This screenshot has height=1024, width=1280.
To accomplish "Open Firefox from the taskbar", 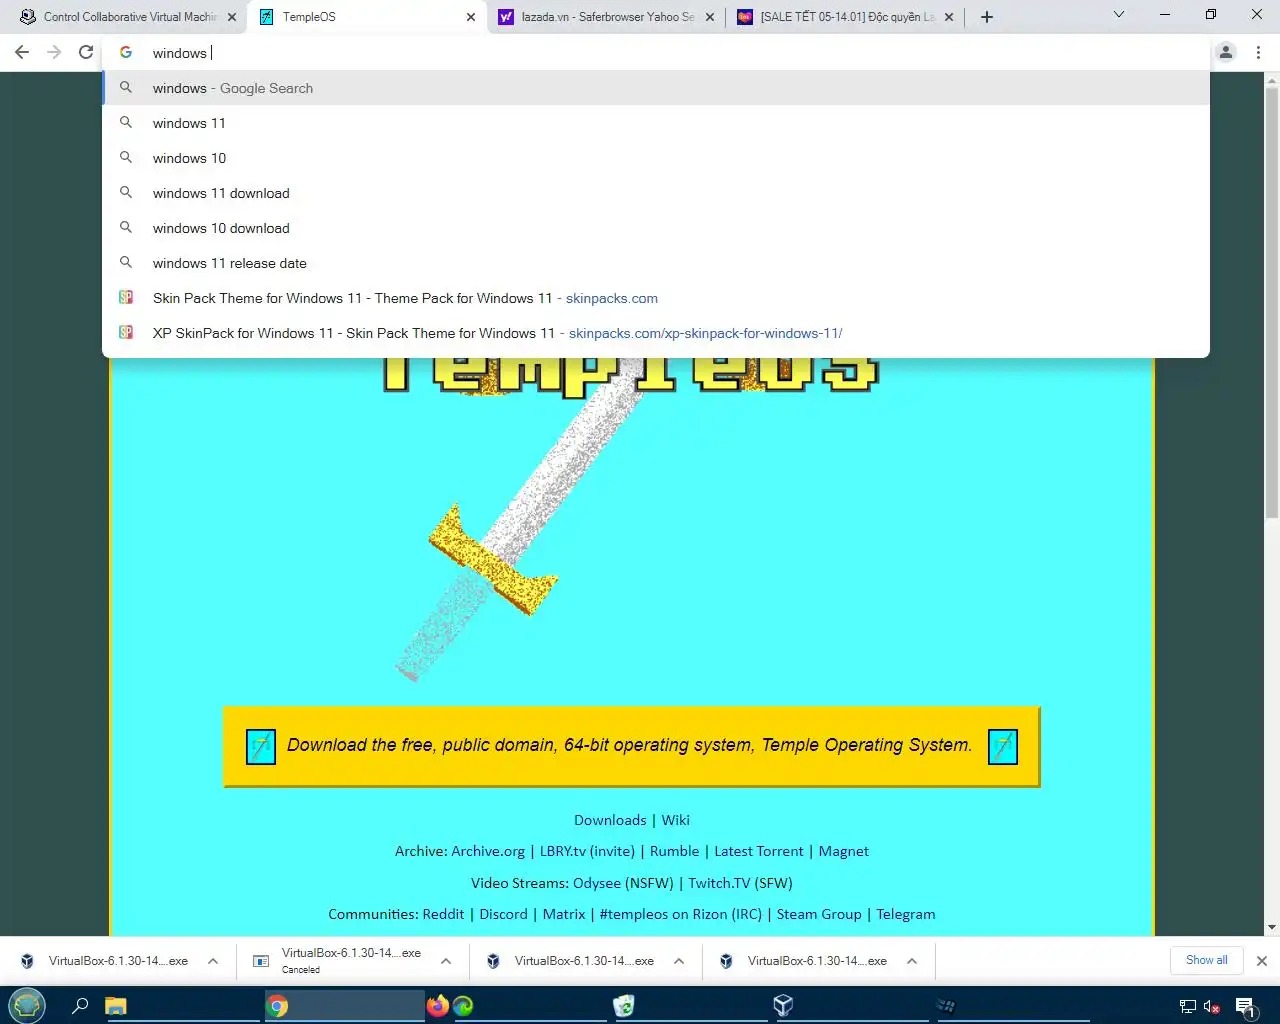I will pyautogui.click(x=437, y=1006).
